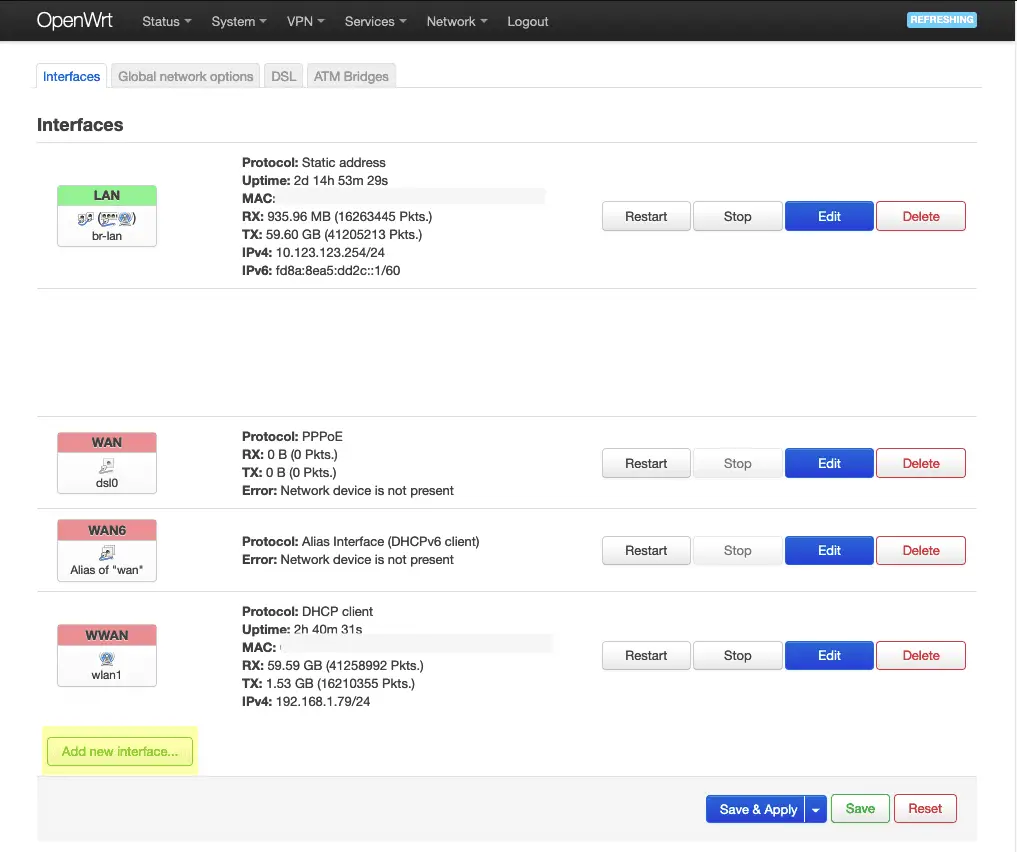The height and width of the screenshot is (852, 1017).
Task: Delete the WAN6 interface
Action: click(x=920, y=550)
